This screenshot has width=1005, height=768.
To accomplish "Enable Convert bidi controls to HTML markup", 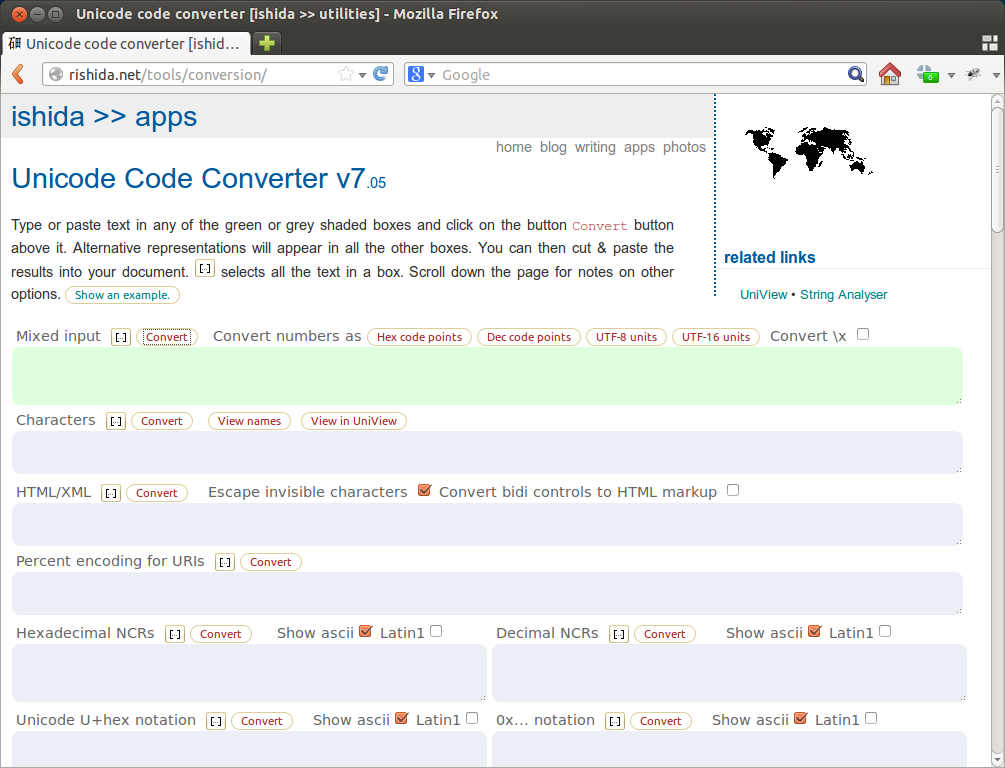I will (x=733, y=490).
